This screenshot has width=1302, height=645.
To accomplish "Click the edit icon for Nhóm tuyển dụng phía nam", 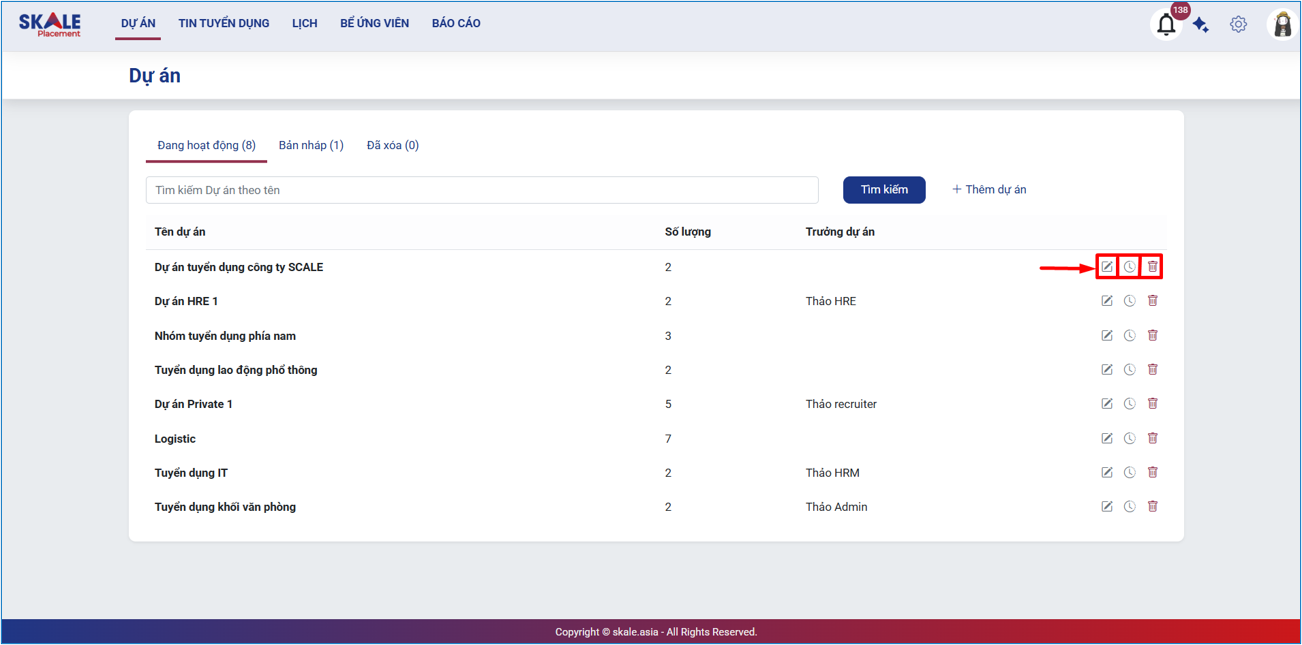I will tap(1107, 336).
